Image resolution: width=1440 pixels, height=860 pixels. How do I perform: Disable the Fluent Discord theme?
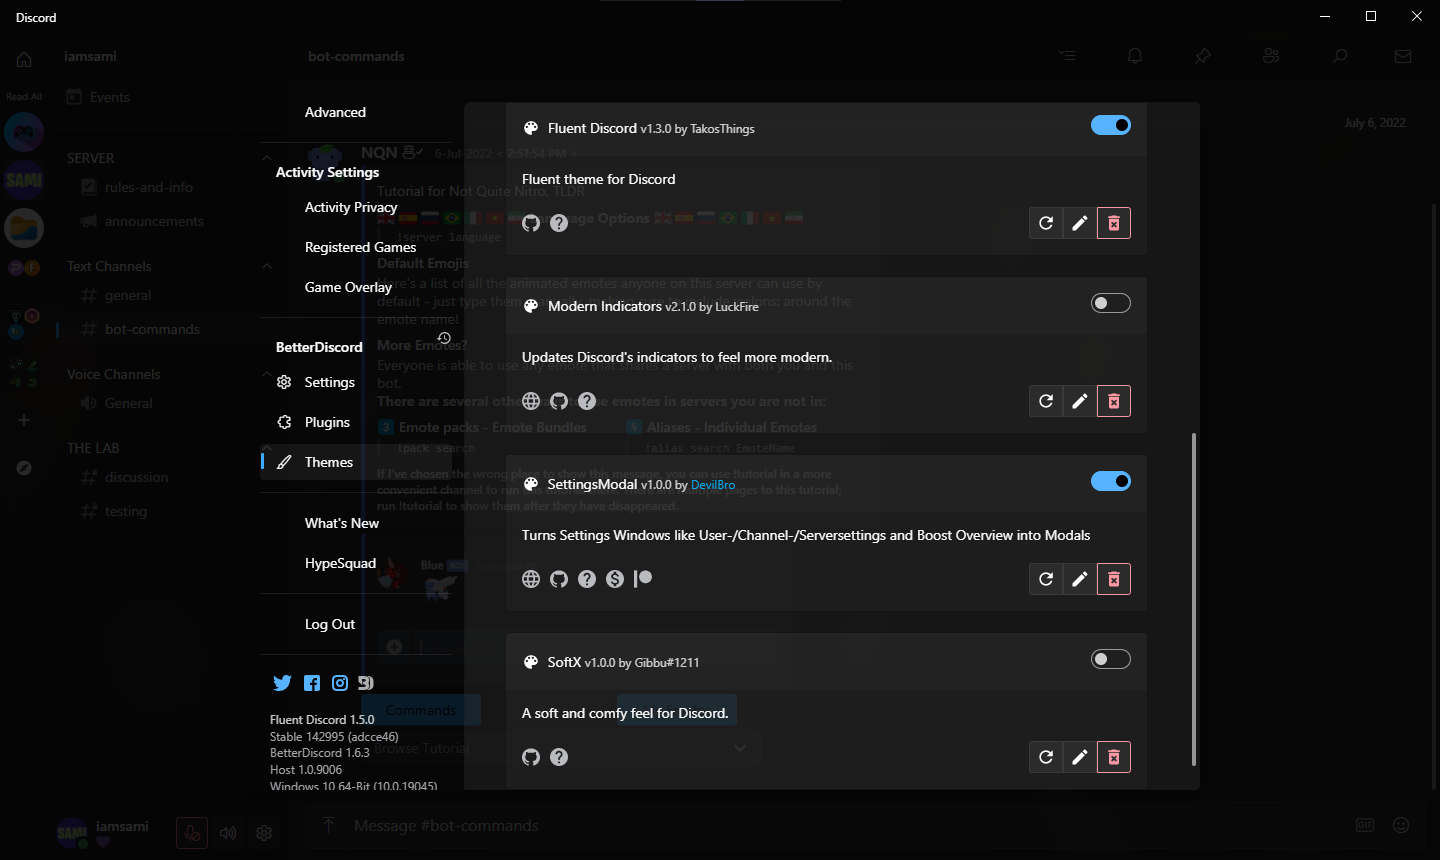[1110, 125]
